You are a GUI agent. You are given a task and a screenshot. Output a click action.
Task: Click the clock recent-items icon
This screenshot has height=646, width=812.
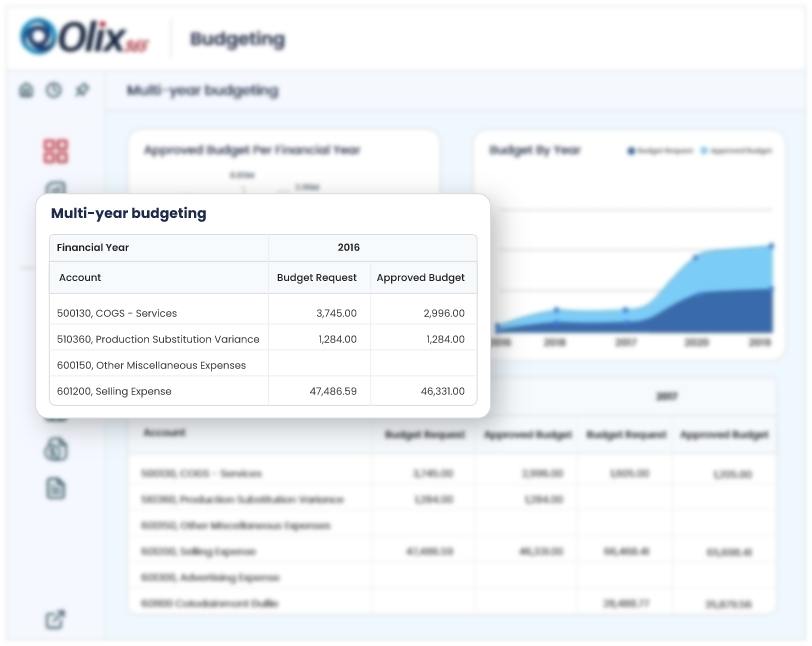pyautogui.click(x=54, y=90)
